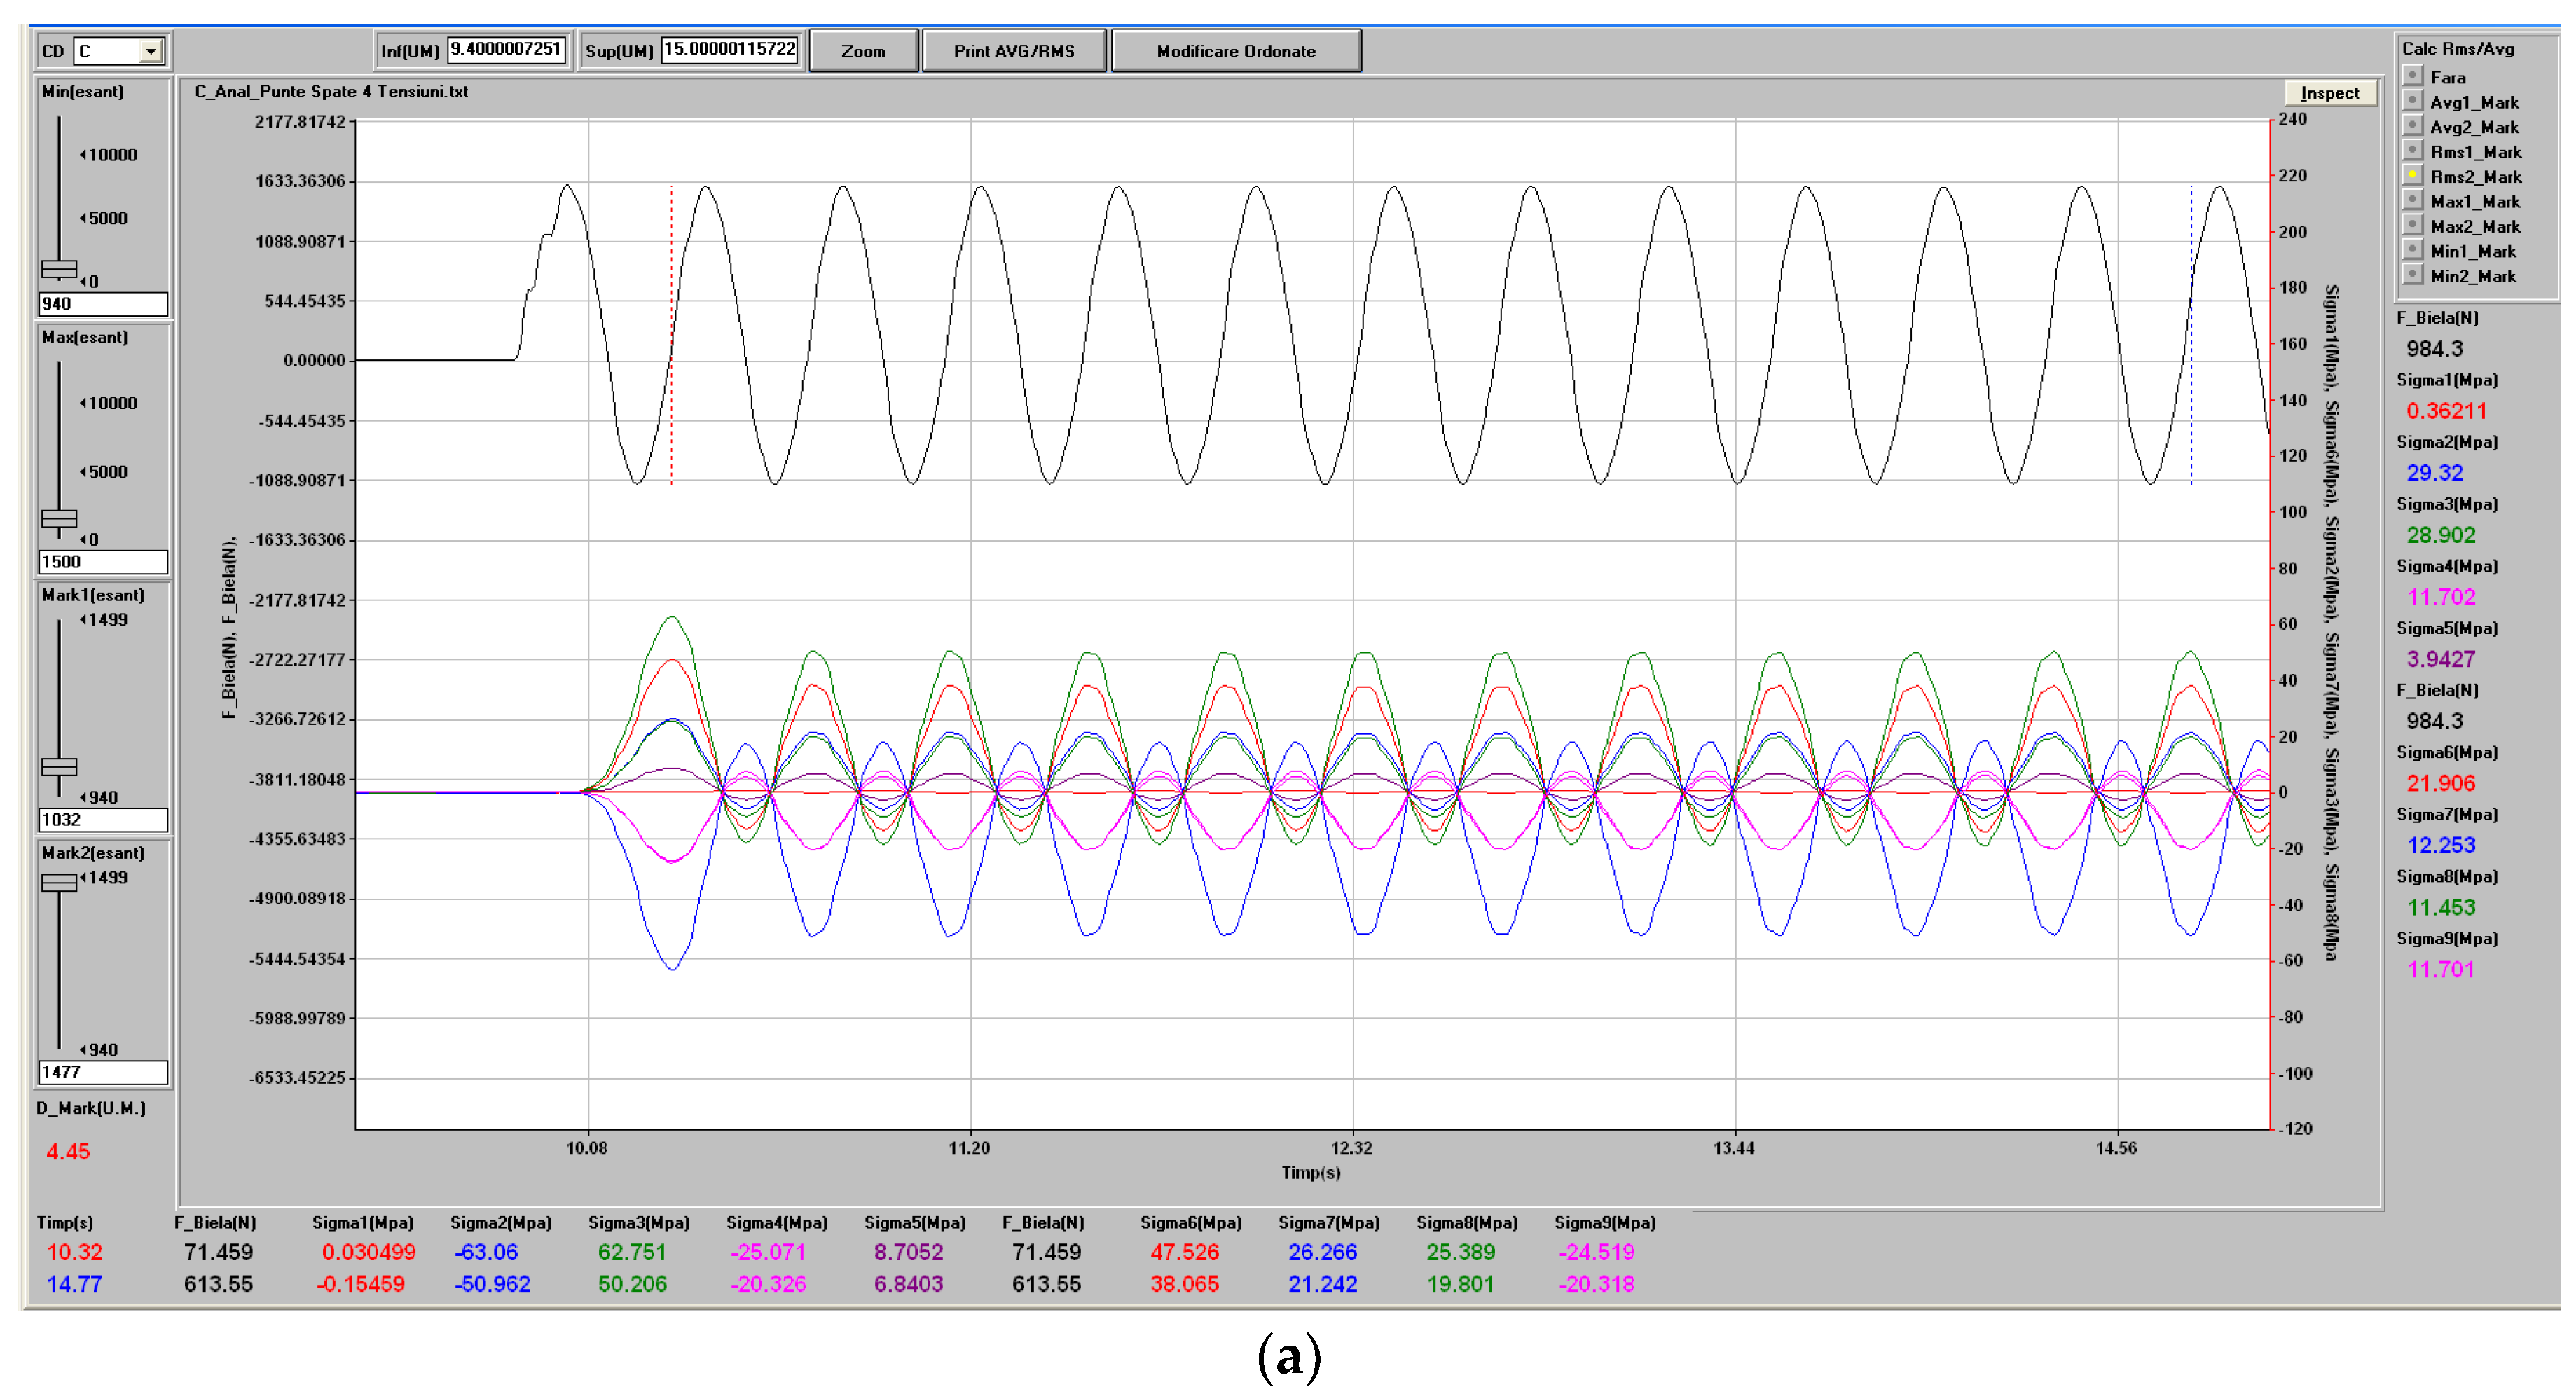Click the Sigma6 value 38.065 in second row
Screen dimensions: 2576x1399
[1185, 1285]
